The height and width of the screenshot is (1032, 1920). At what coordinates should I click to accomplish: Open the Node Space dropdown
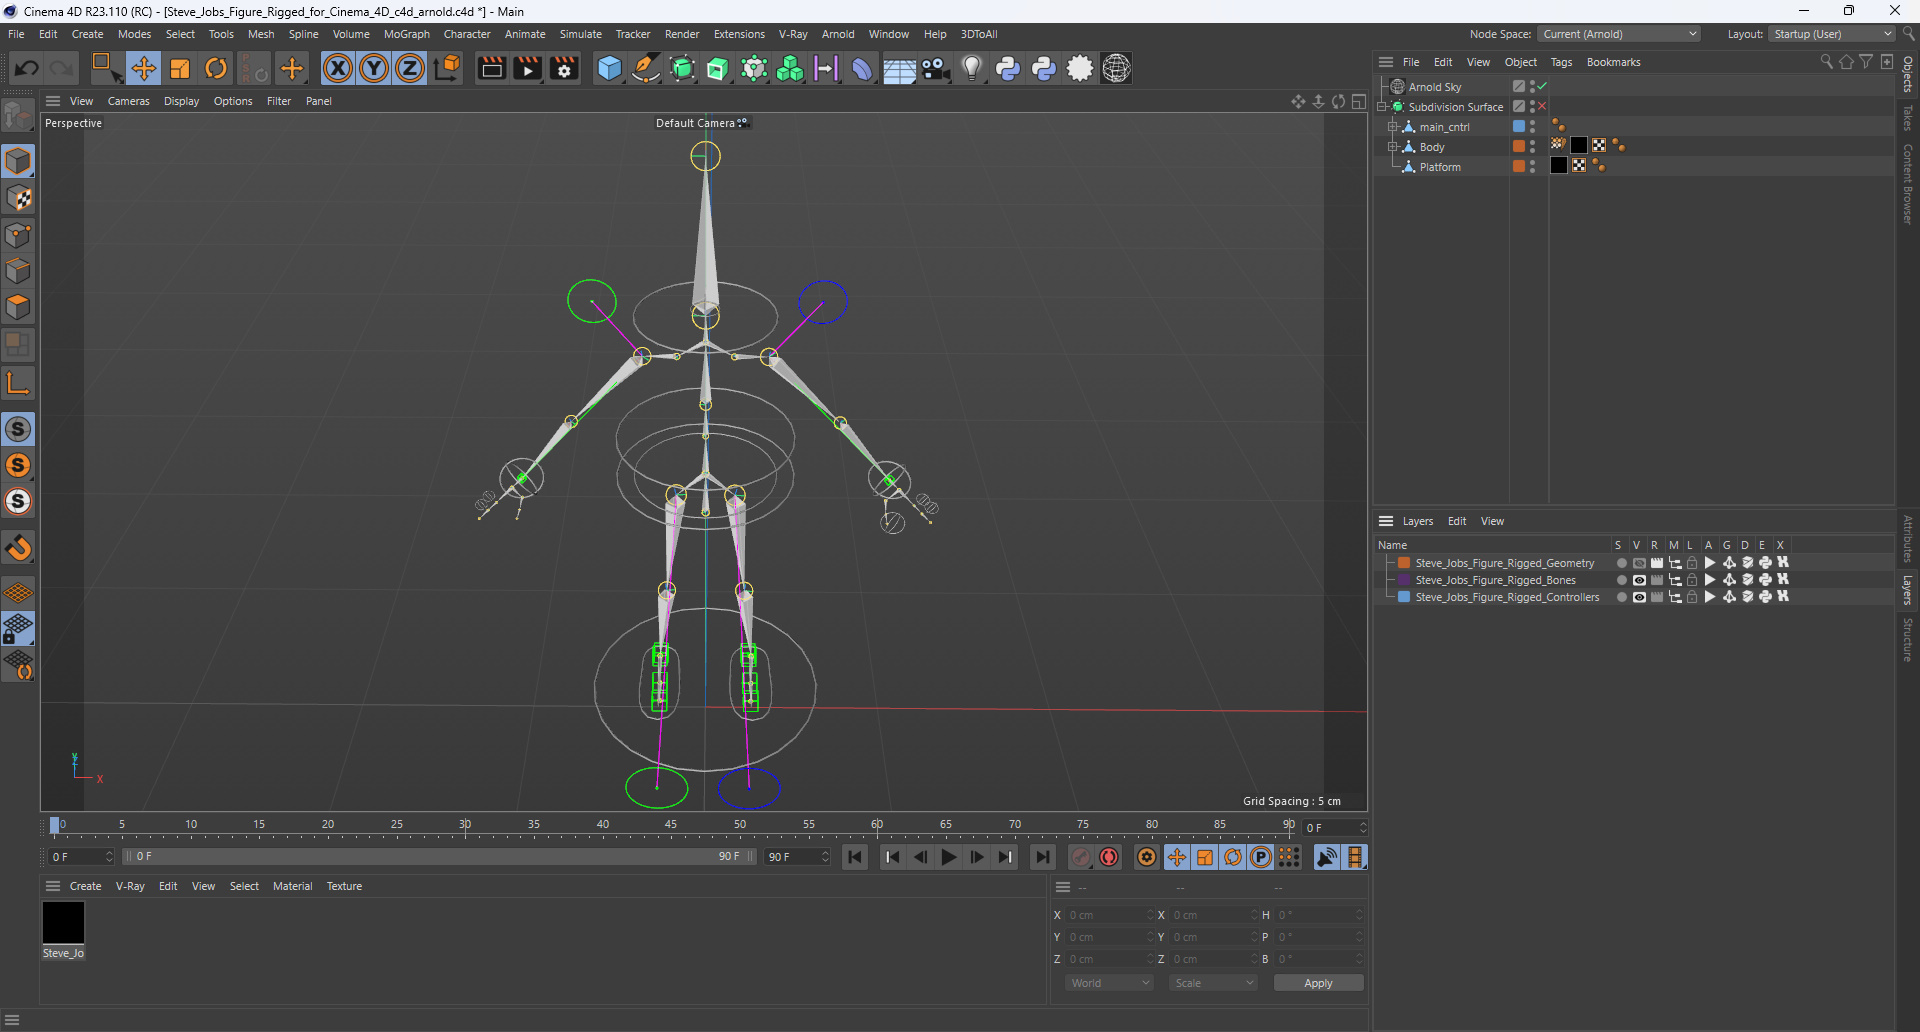(1618, 34)
